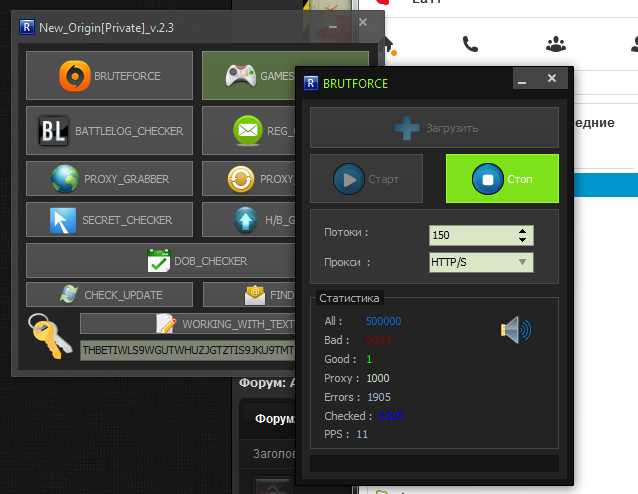Screen dimensions: 638x494
Task: Click the notepad pencil icon
Action: coord(166,324)
